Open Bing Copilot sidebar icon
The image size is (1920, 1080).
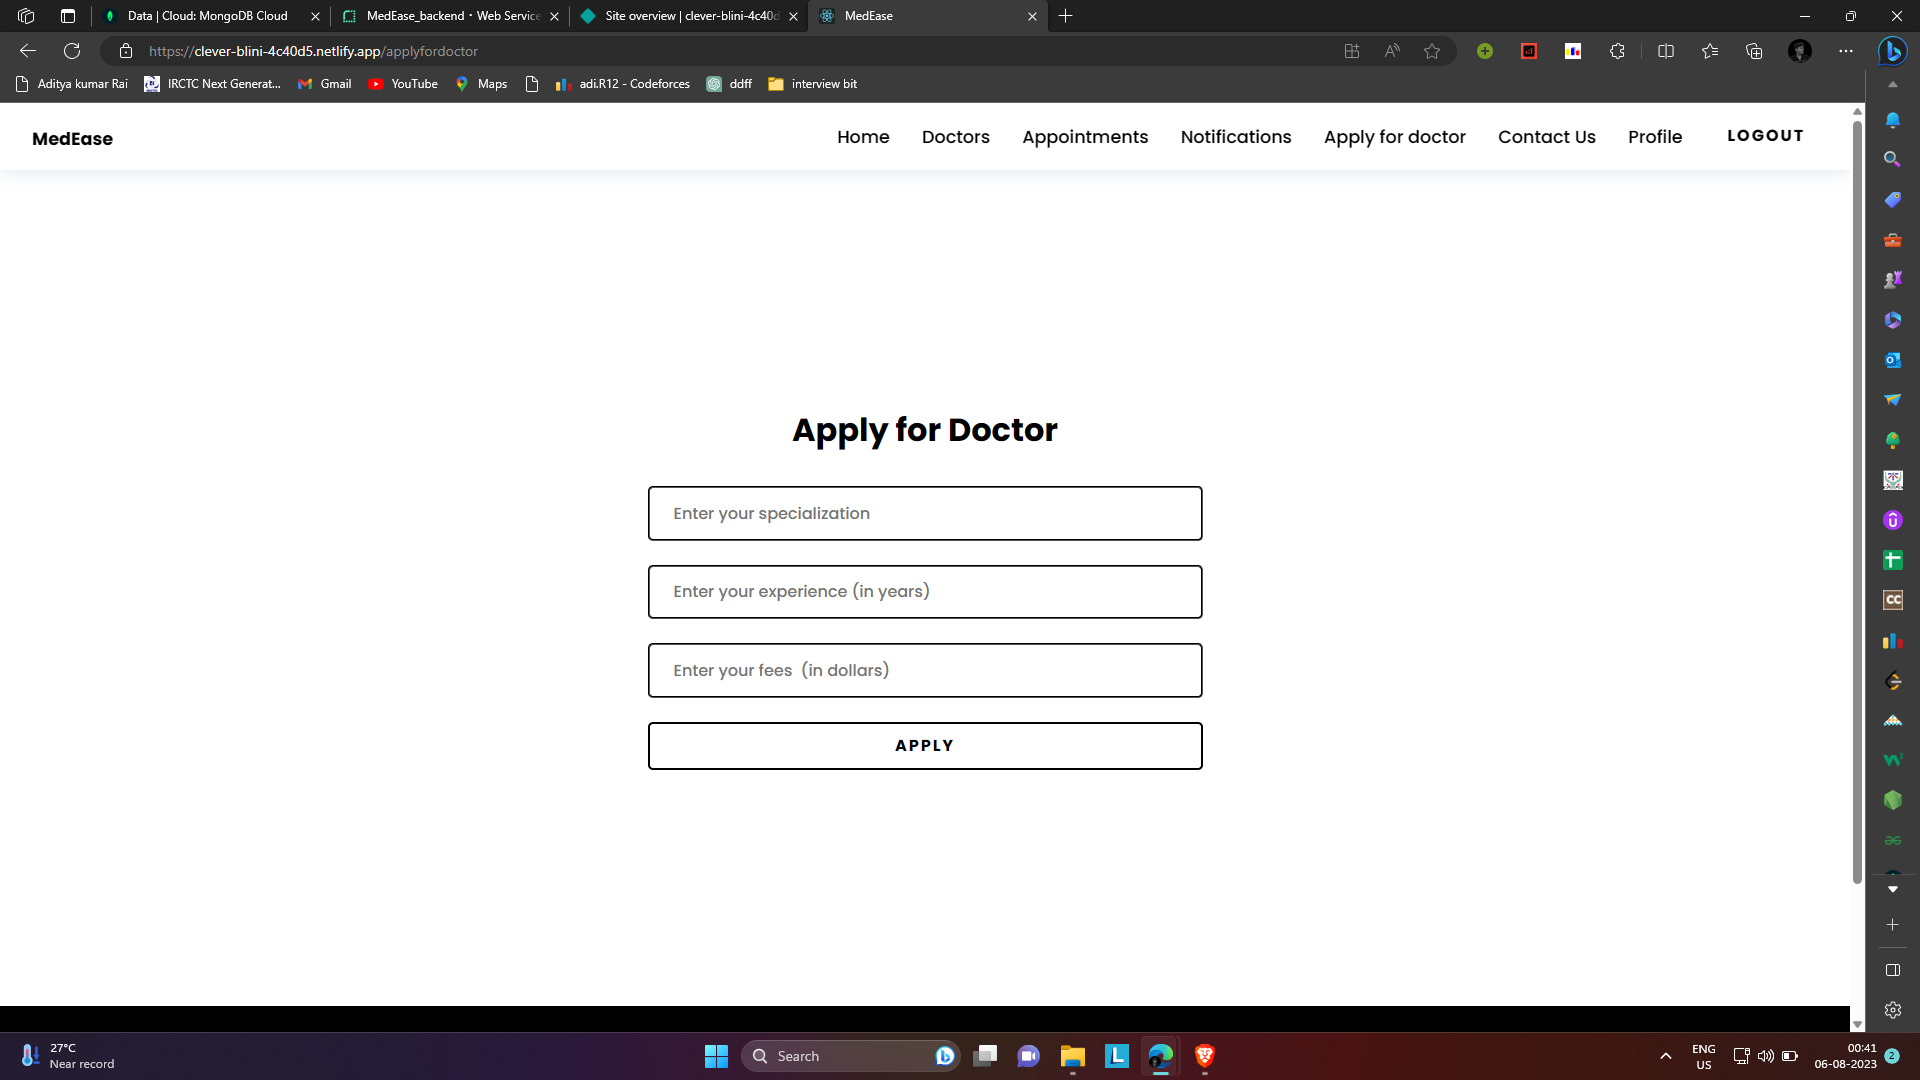tap(1892, 51)
